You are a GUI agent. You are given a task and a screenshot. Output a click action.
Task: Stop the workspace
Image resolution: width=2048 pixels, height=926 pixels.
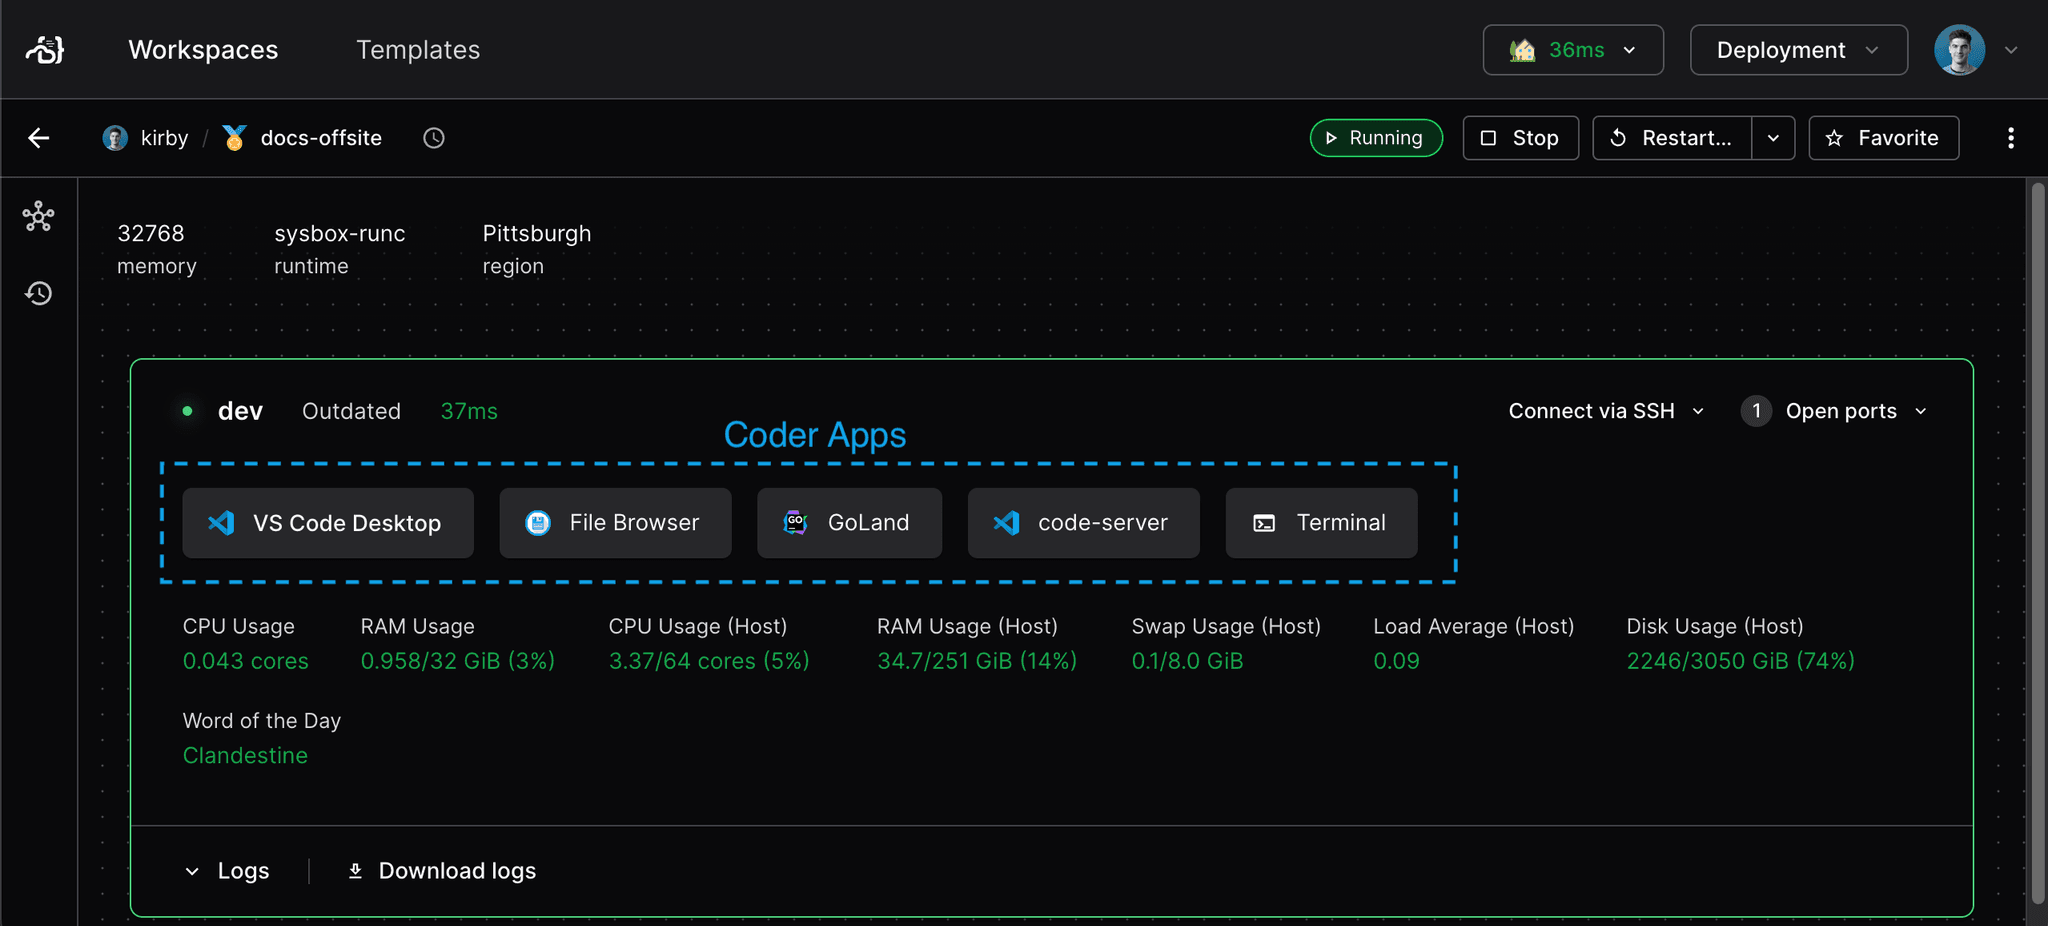(x=1520, y=138)
